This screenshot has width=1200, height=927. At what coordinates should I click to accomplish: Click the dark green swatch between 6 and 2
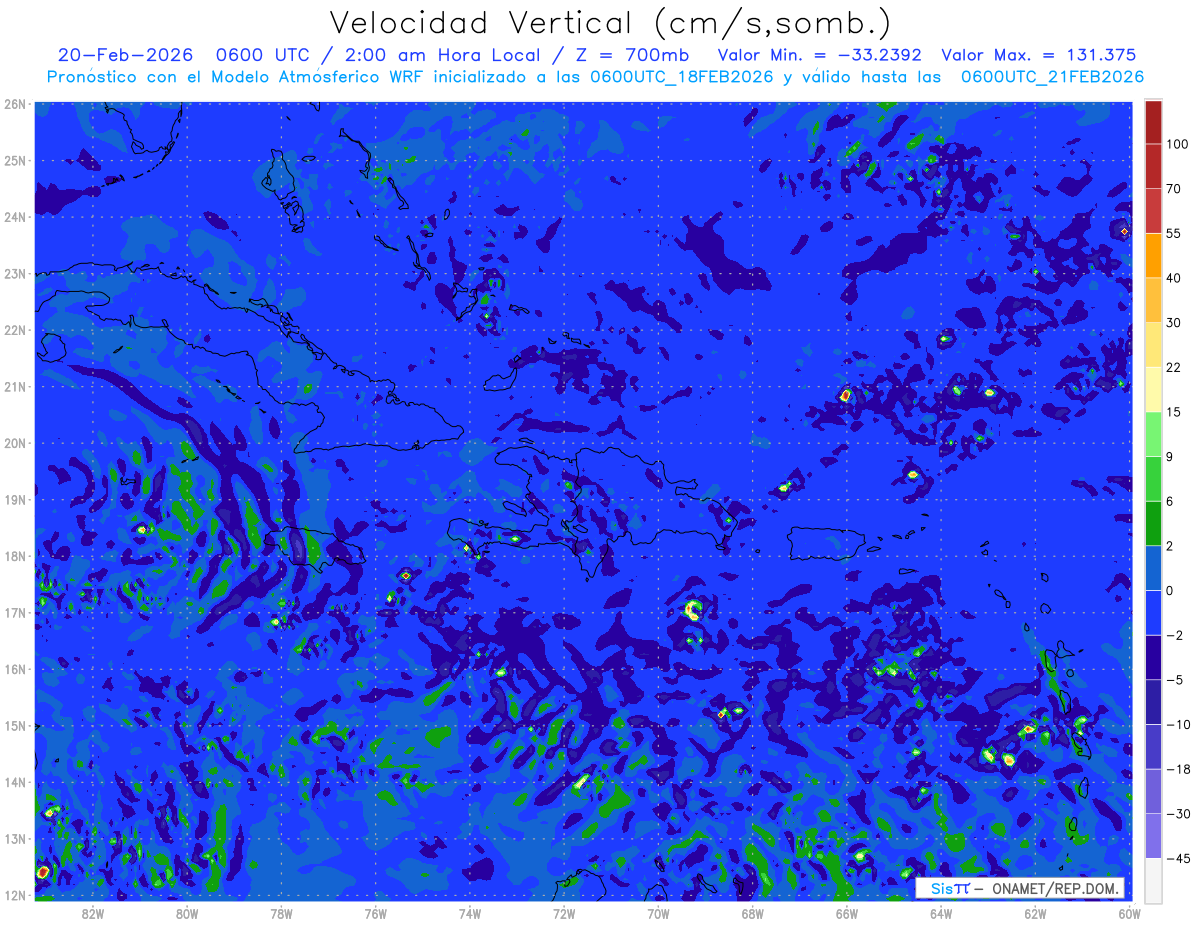point(1153,523)
